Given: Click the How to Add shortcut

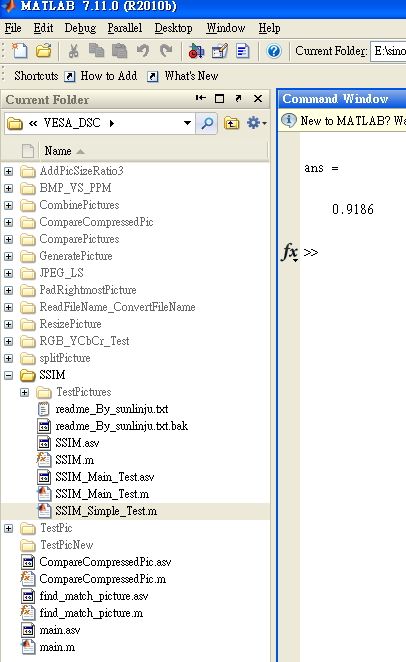Looking at the screenshot, I should [x=108, y=76].
